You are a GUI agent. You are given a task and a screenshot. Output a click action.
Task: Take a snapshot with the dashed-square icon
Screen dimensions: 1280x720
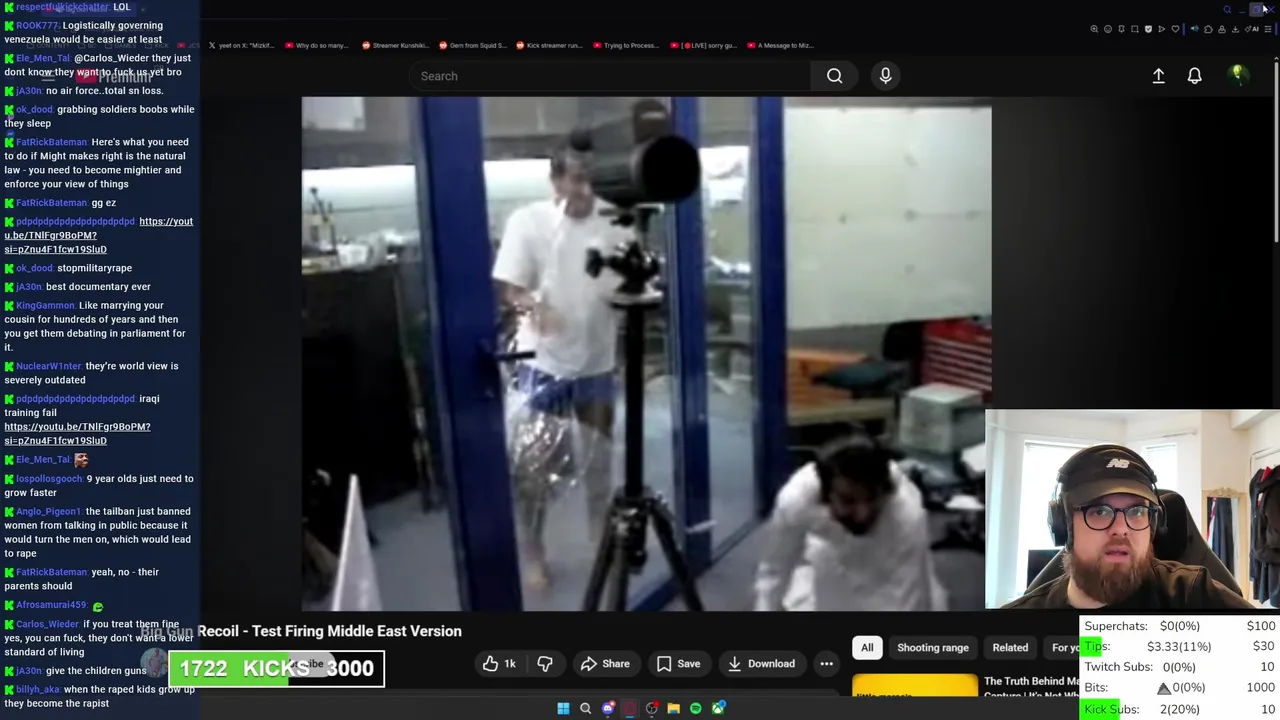click(x=1135, y=29)
